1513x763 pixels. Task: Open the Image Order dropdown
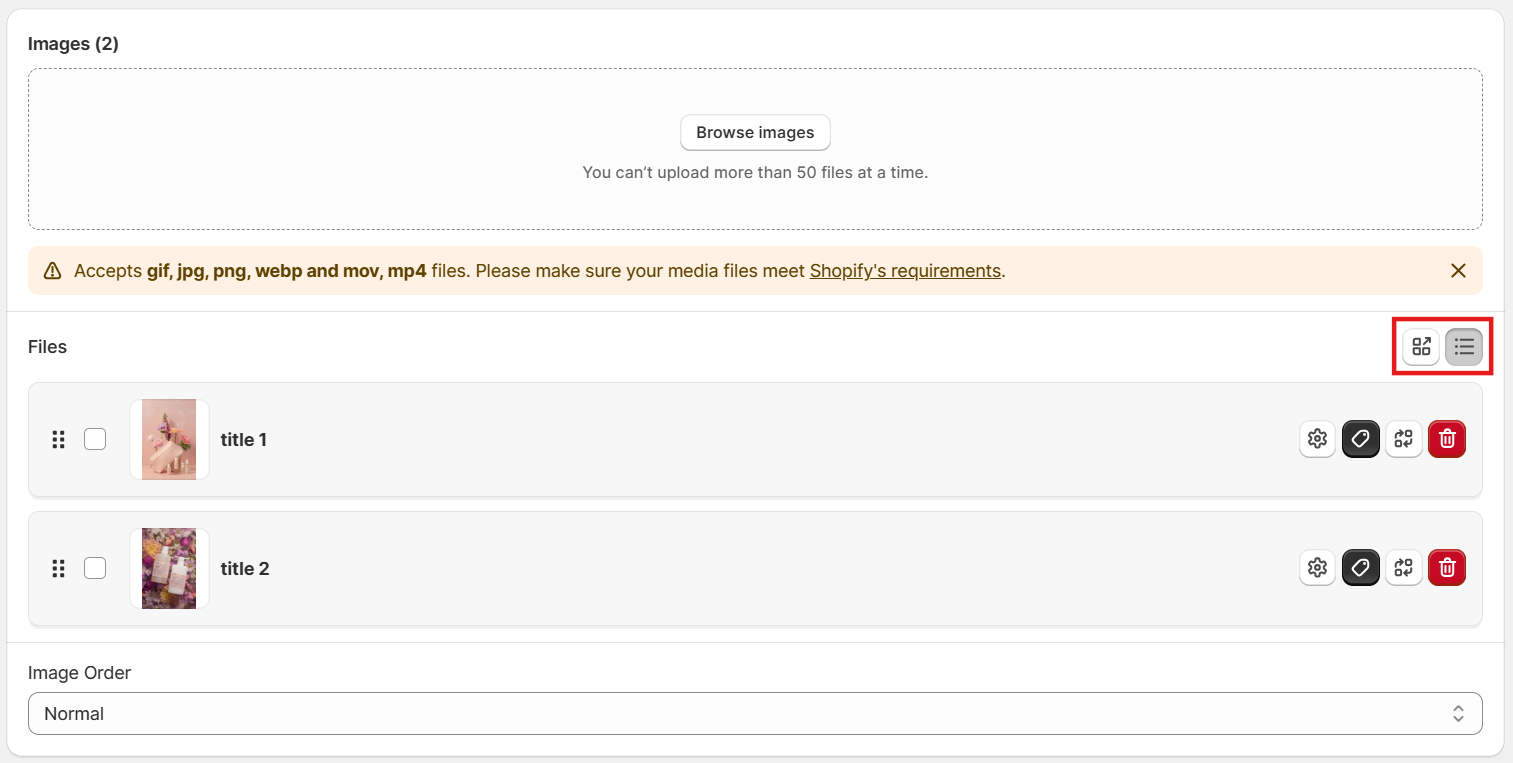pos(755,714)
